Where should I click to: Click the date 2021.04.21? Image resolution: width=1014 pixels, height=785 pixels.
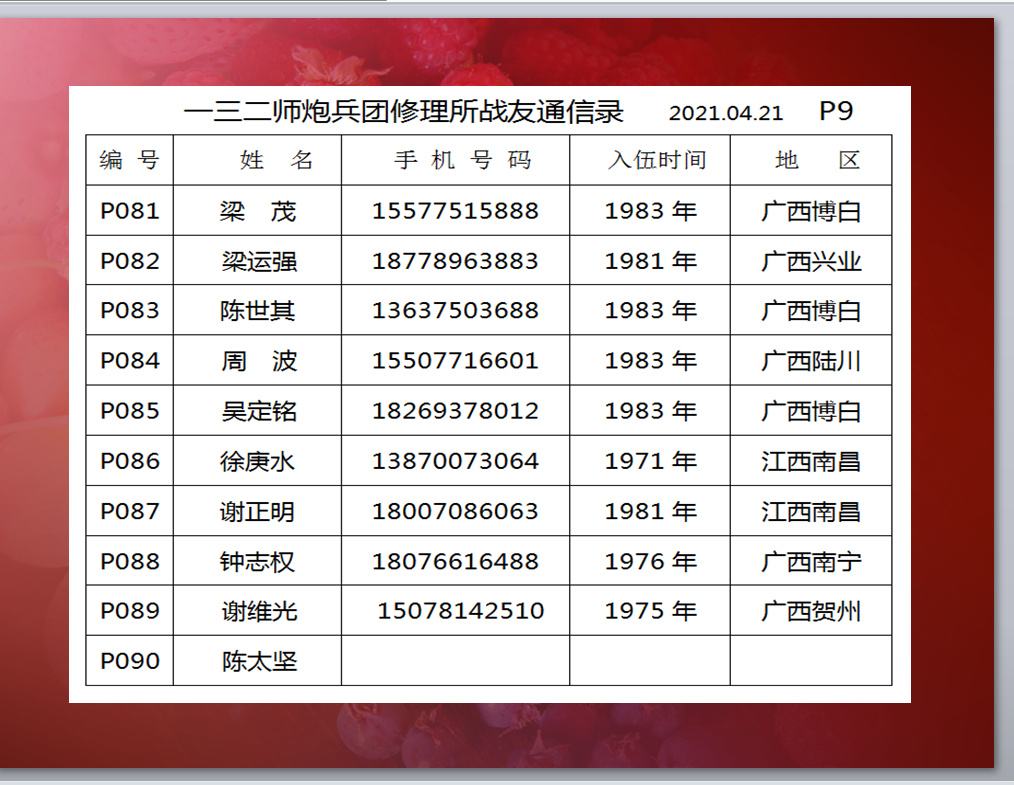click(x=726, y=113)
